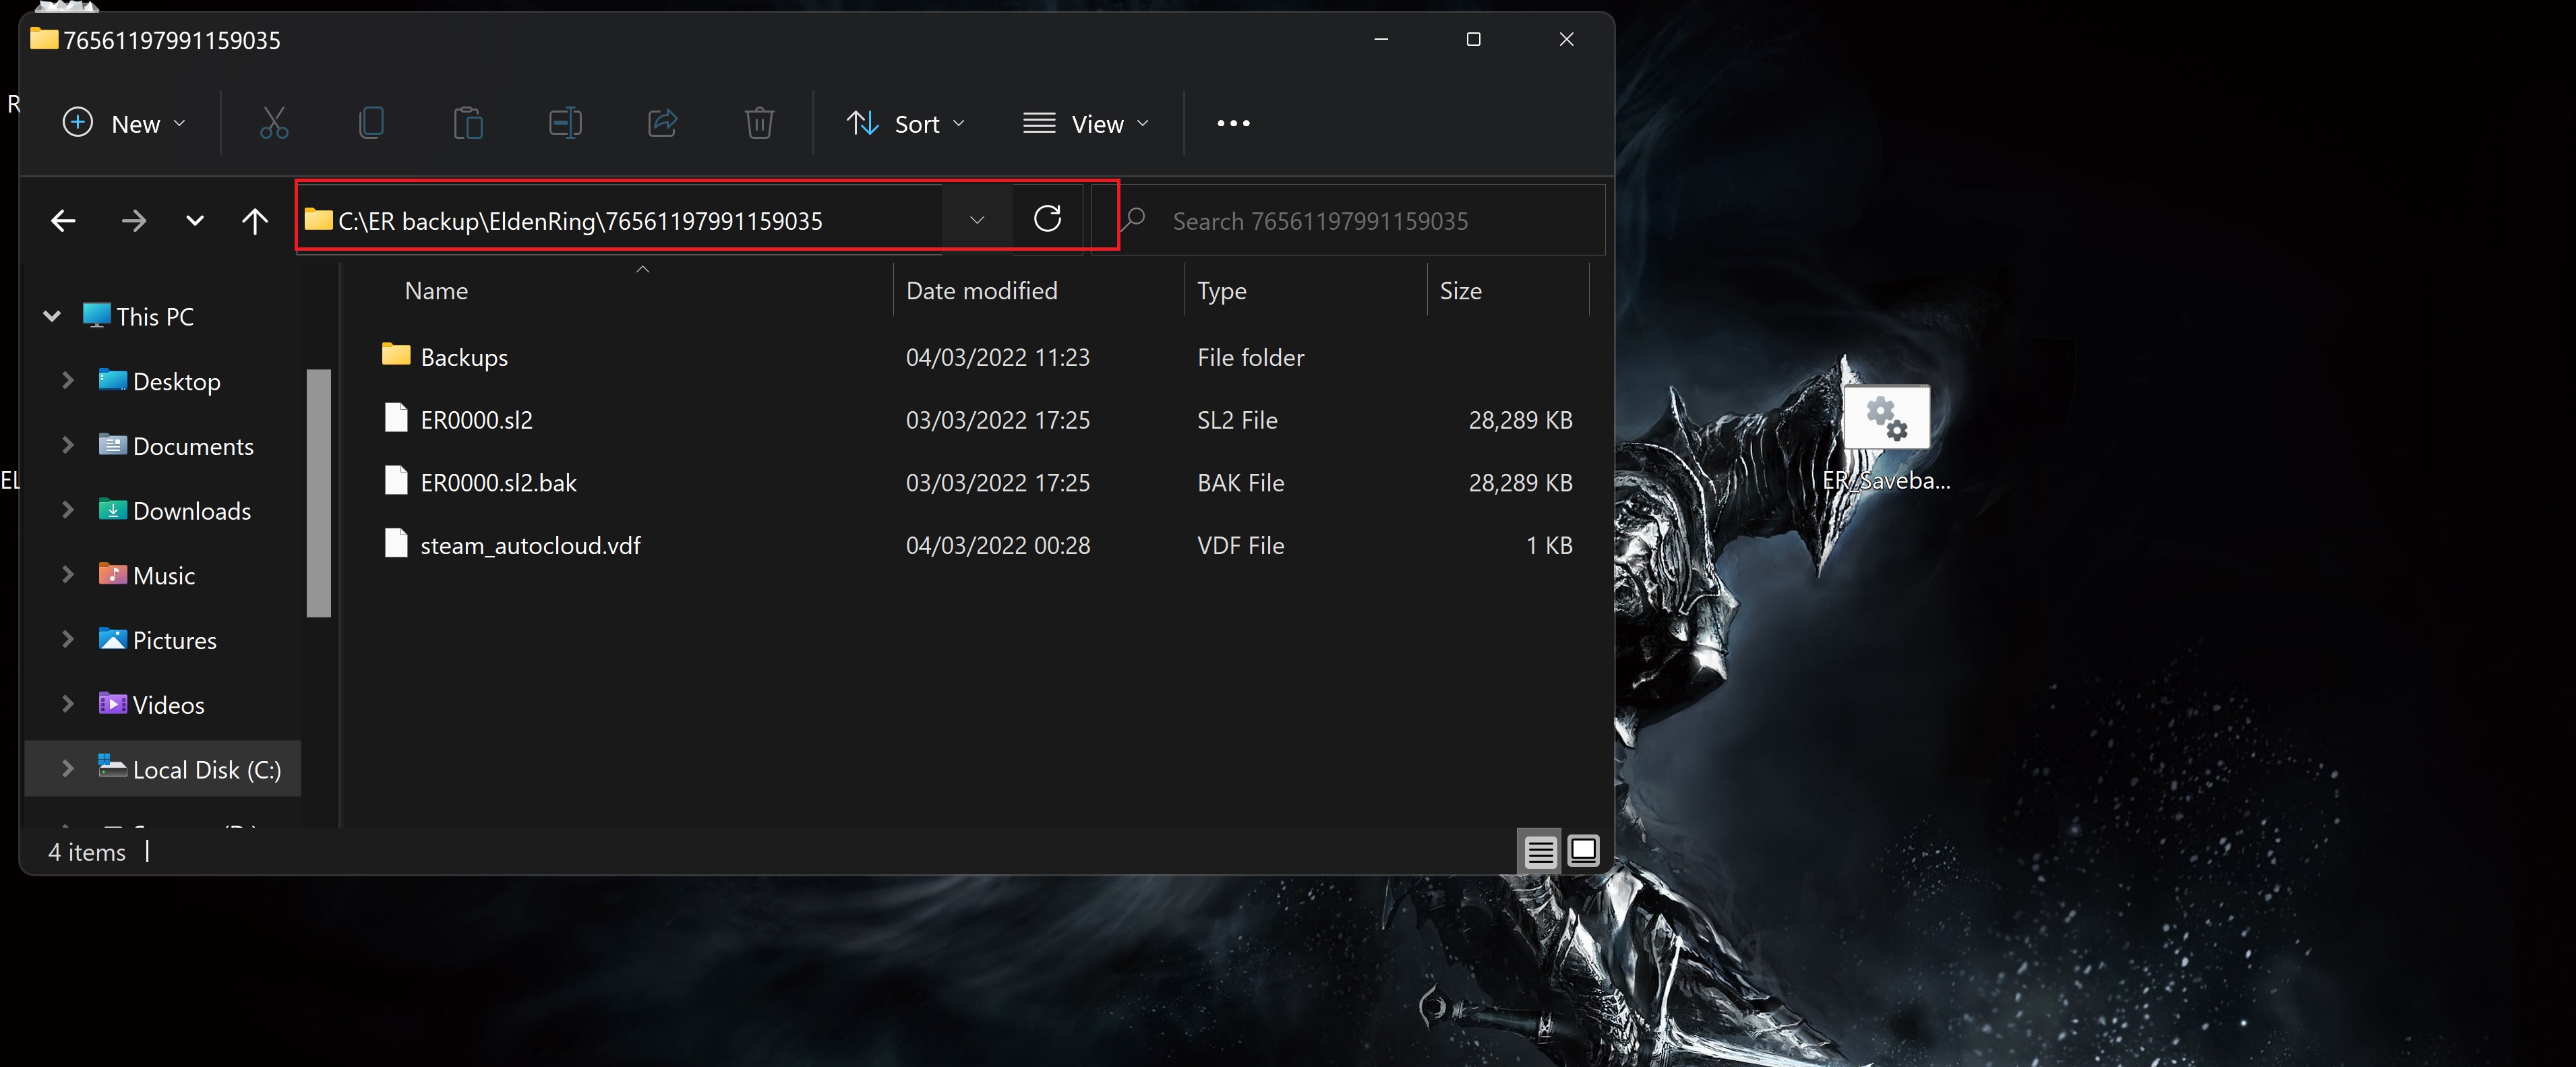Click the Copy icon in toolbar
The image size is (2576, 1067).
click(370, 123)
